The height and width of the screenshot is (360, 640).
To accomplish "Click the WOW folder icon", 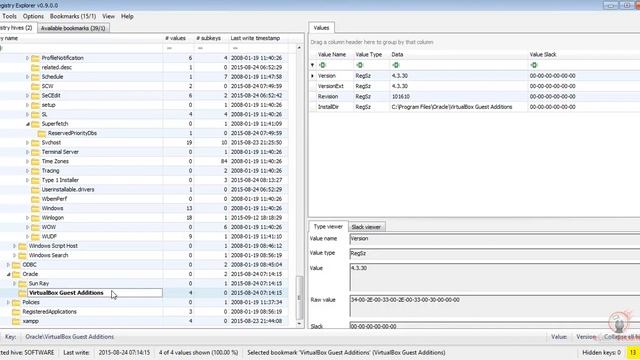I will (x=36, y=227).
